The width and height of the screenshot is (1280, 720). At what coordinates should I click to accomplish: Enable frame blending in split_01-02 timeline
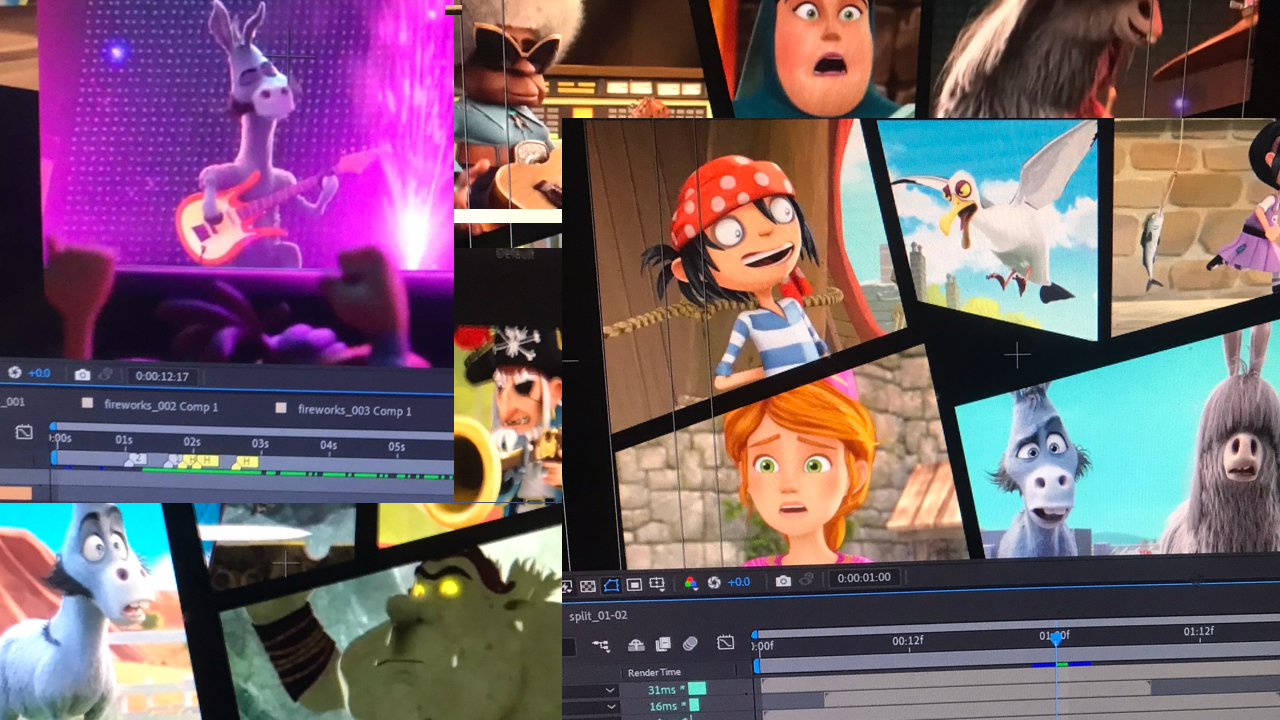[x=662, y=644]
